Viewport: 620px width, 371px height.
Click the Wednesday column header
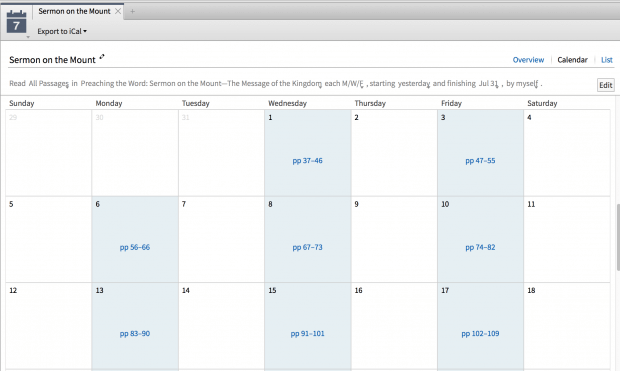pyautogui.click(x=287, y=103)
